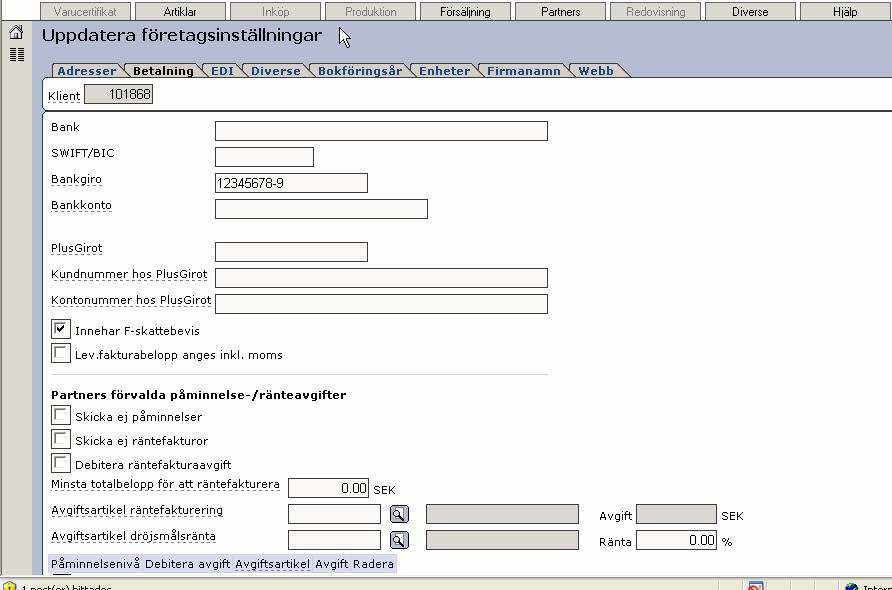The width and height of the screenshot is (892, 590).
Task: Click the Kontonummer hos PlusGirot label
Action: point(131,300)
